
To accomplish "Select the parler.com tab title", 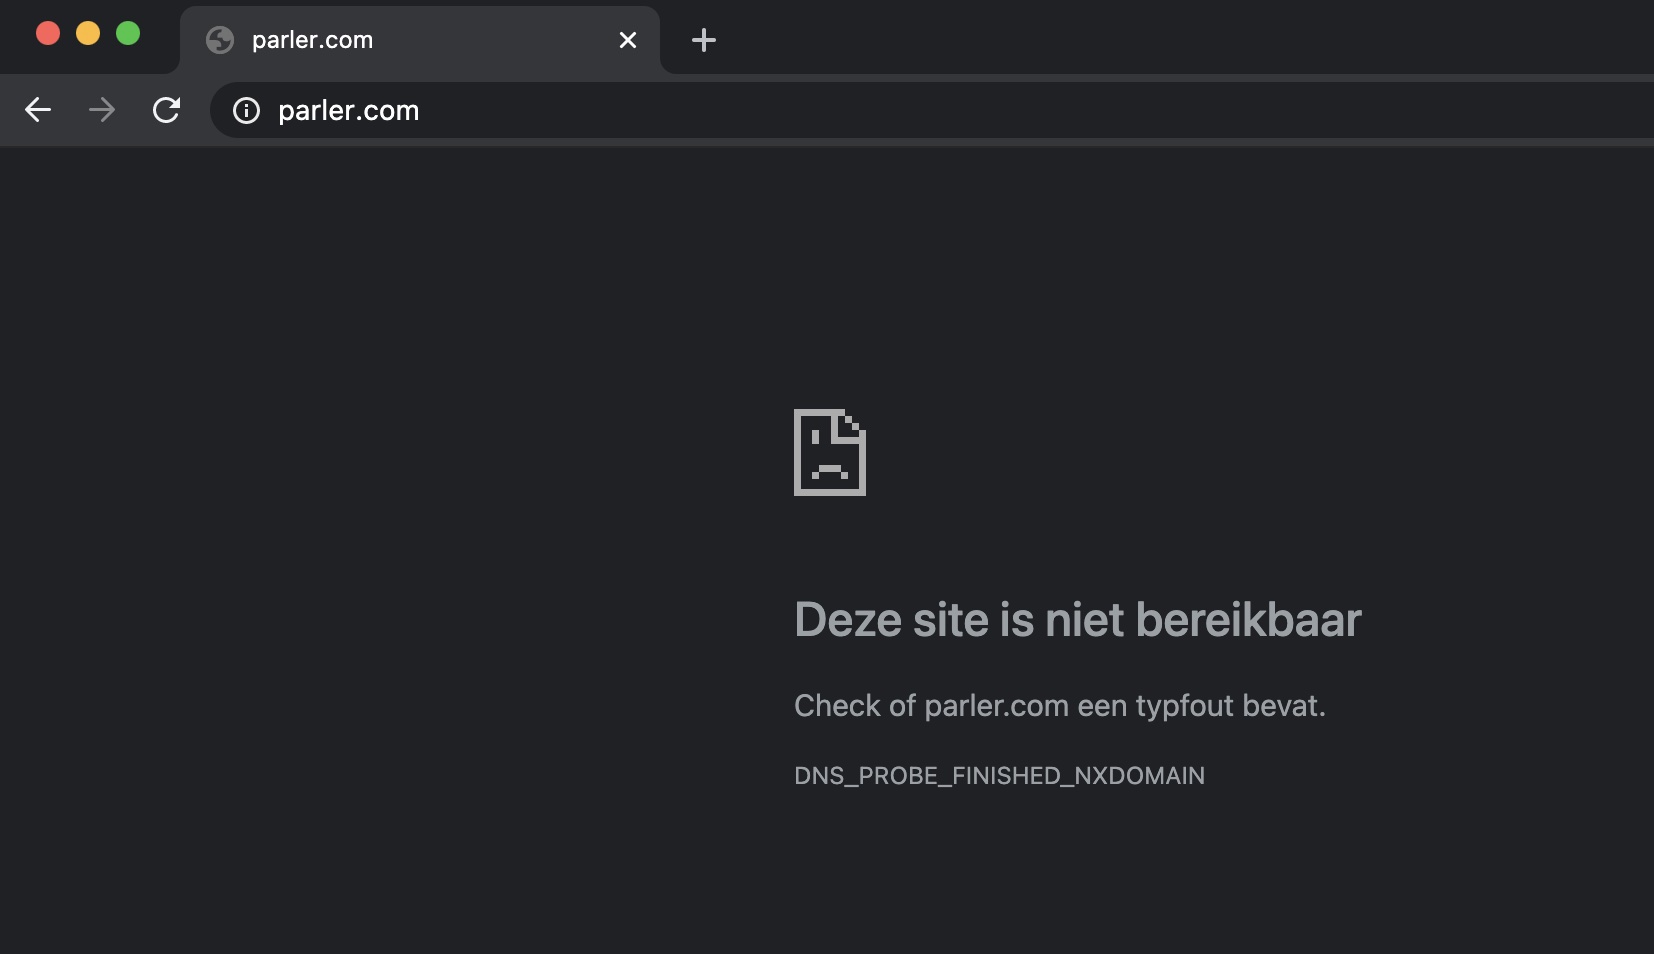I will 312,40.
